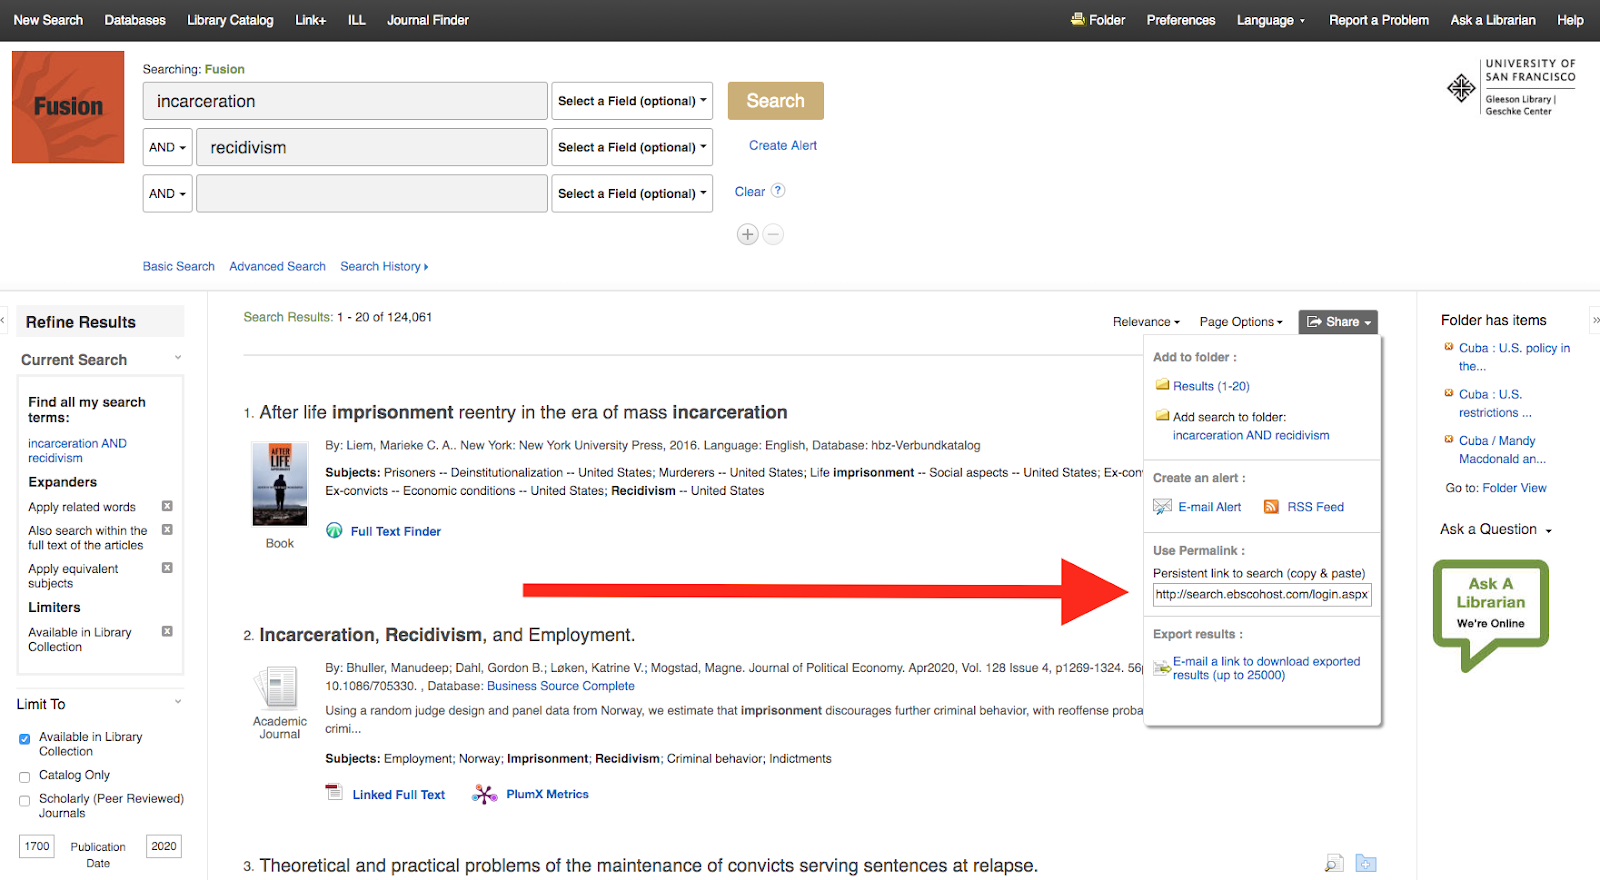This screenshot has width=1600, height=880.
Task: Collapse right panel with the arrow icon
Action: (x=1596, y=320)
